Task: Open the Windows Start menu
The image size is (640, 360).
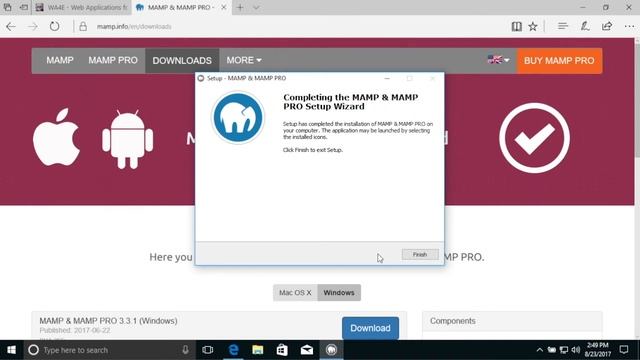Action: coord(11,350)
